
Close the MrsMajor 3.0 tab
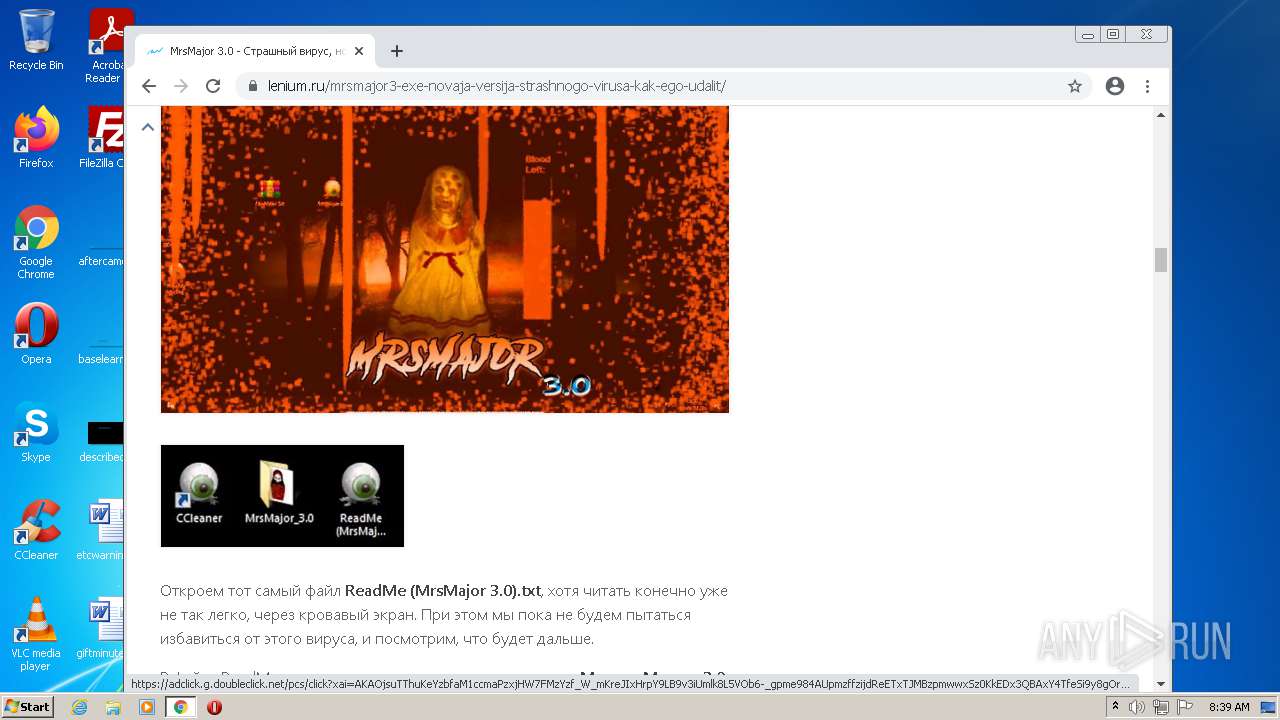(359, 51)
